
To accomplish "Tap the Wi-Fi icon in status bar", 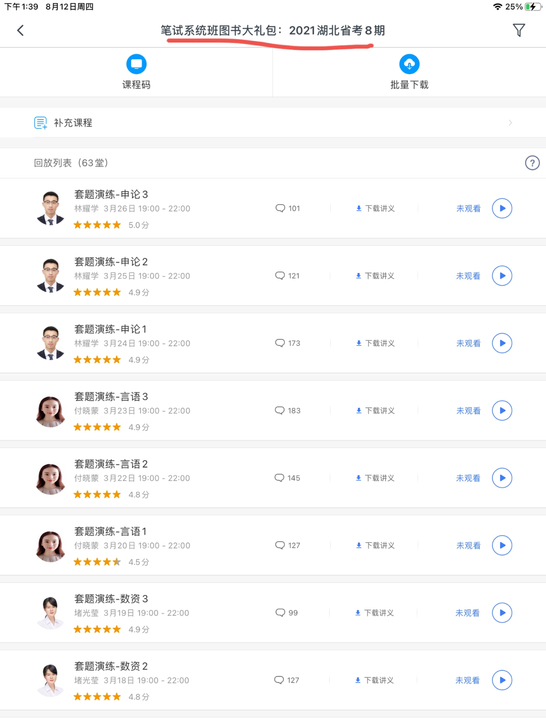I will click(x=498, y=6).
